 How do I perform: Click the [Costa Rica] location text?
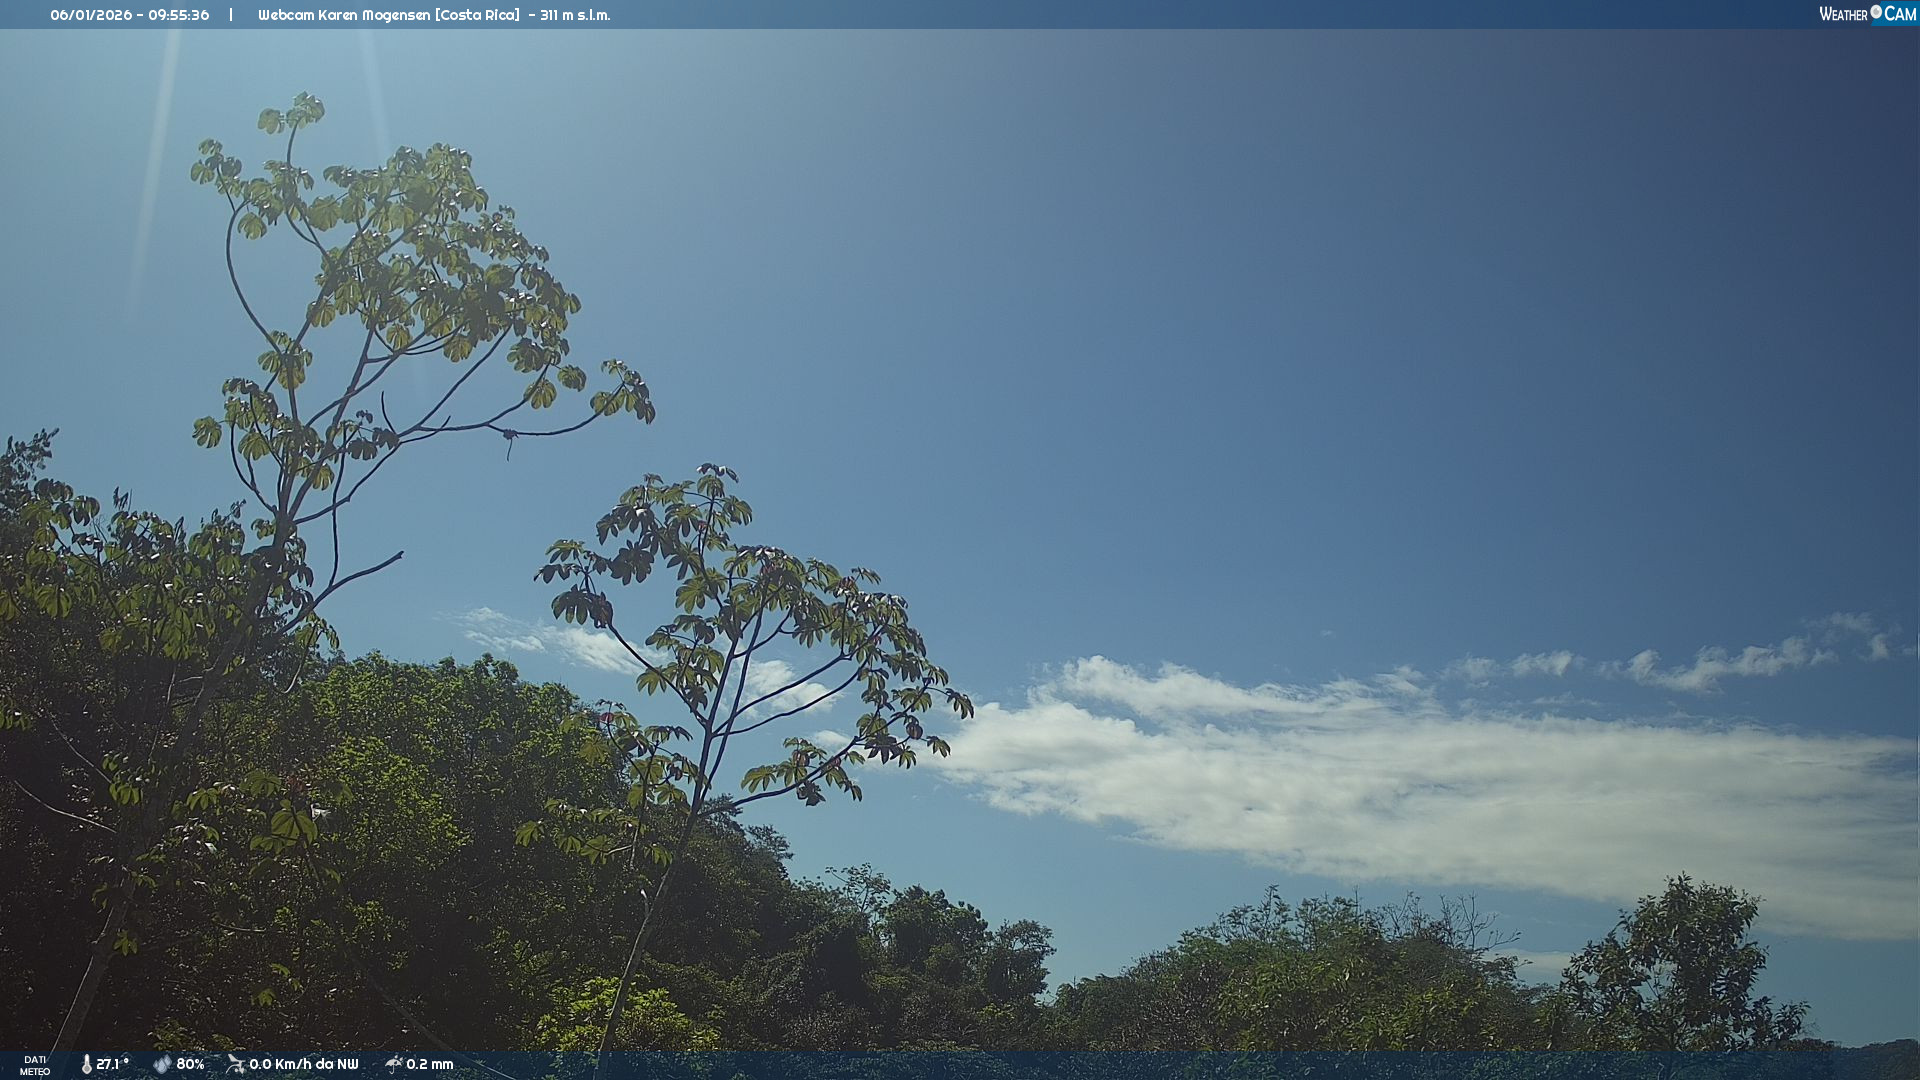tap(477, 15)
